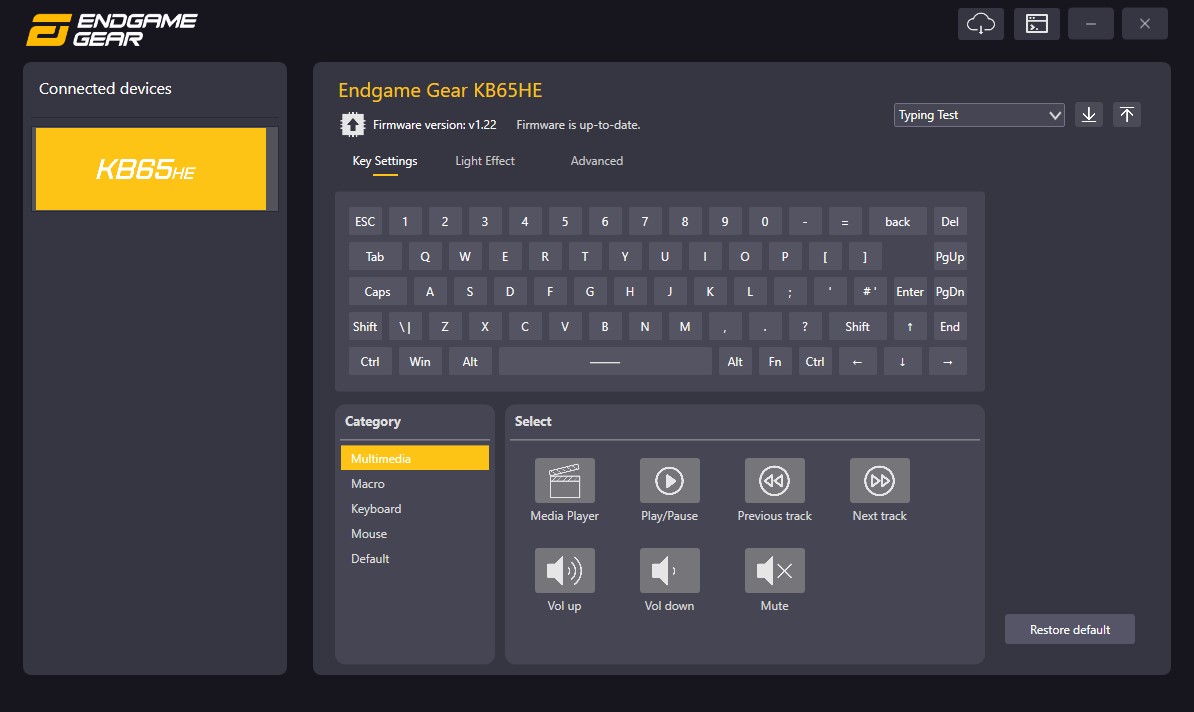Click the left Shift key
The image size is (1194, 712).
(x=365, y=327)
